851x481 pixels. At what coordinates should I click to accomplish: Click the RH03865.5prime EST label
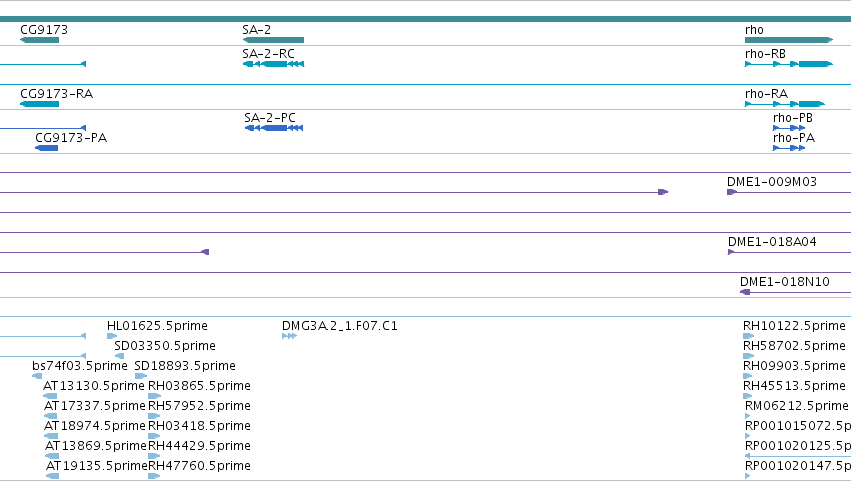pos(199,386)
